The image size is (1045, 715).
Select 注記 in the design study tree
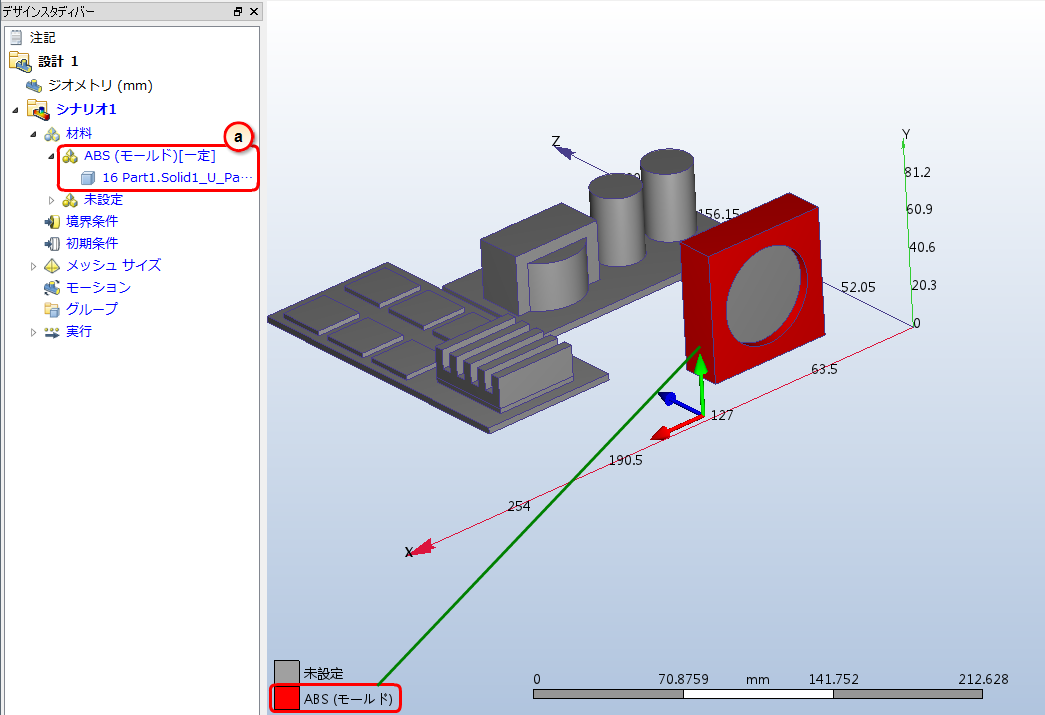tap(43, 38)
